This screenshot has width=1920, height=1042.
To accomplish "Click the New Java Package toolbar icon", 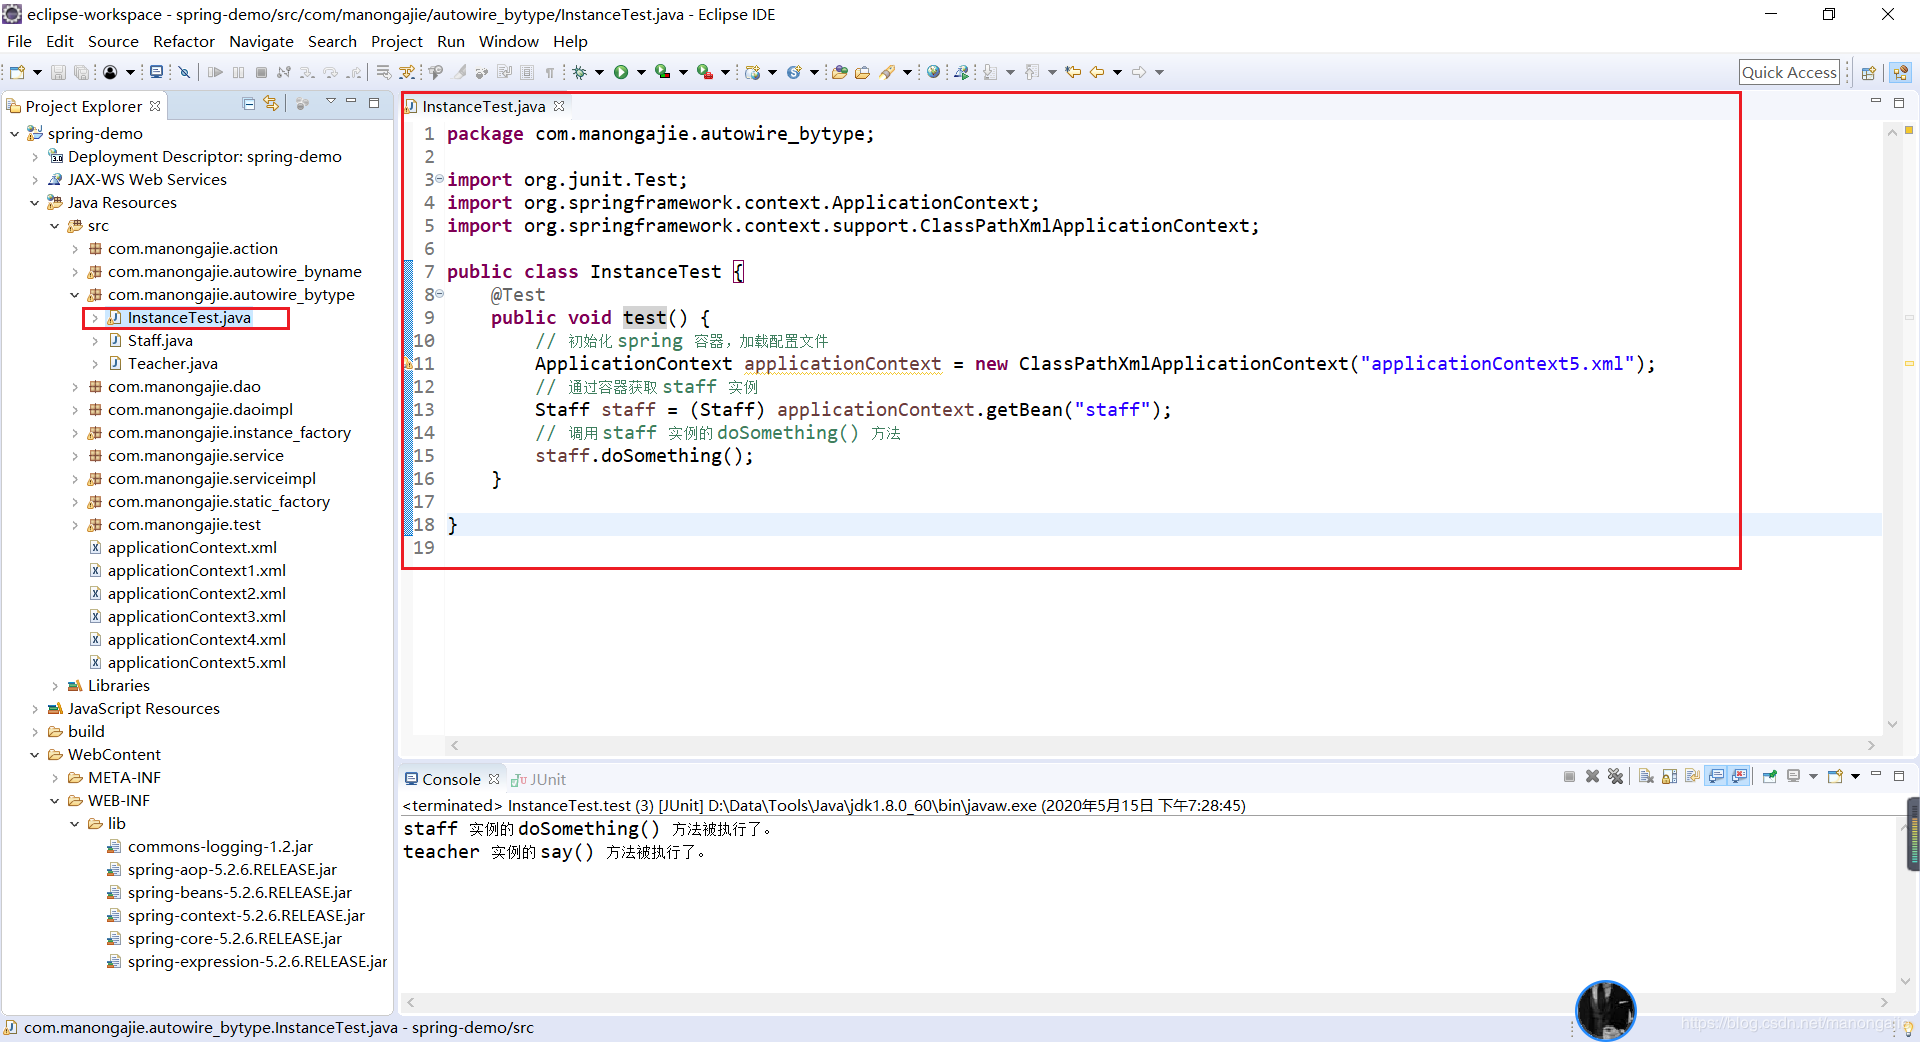I will (x=753, y=72).
